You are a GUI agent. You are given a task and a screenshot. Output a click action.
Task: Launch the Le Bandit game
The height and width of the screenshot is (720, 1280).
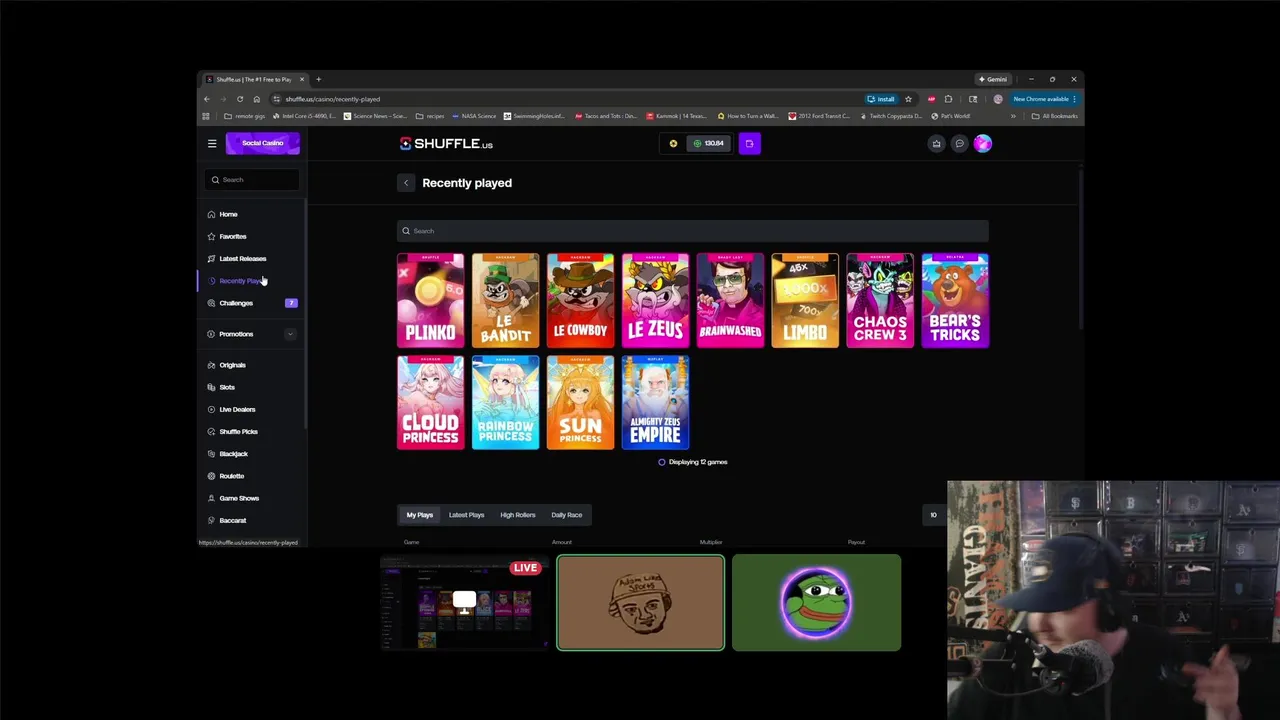(x=505, y=301)
